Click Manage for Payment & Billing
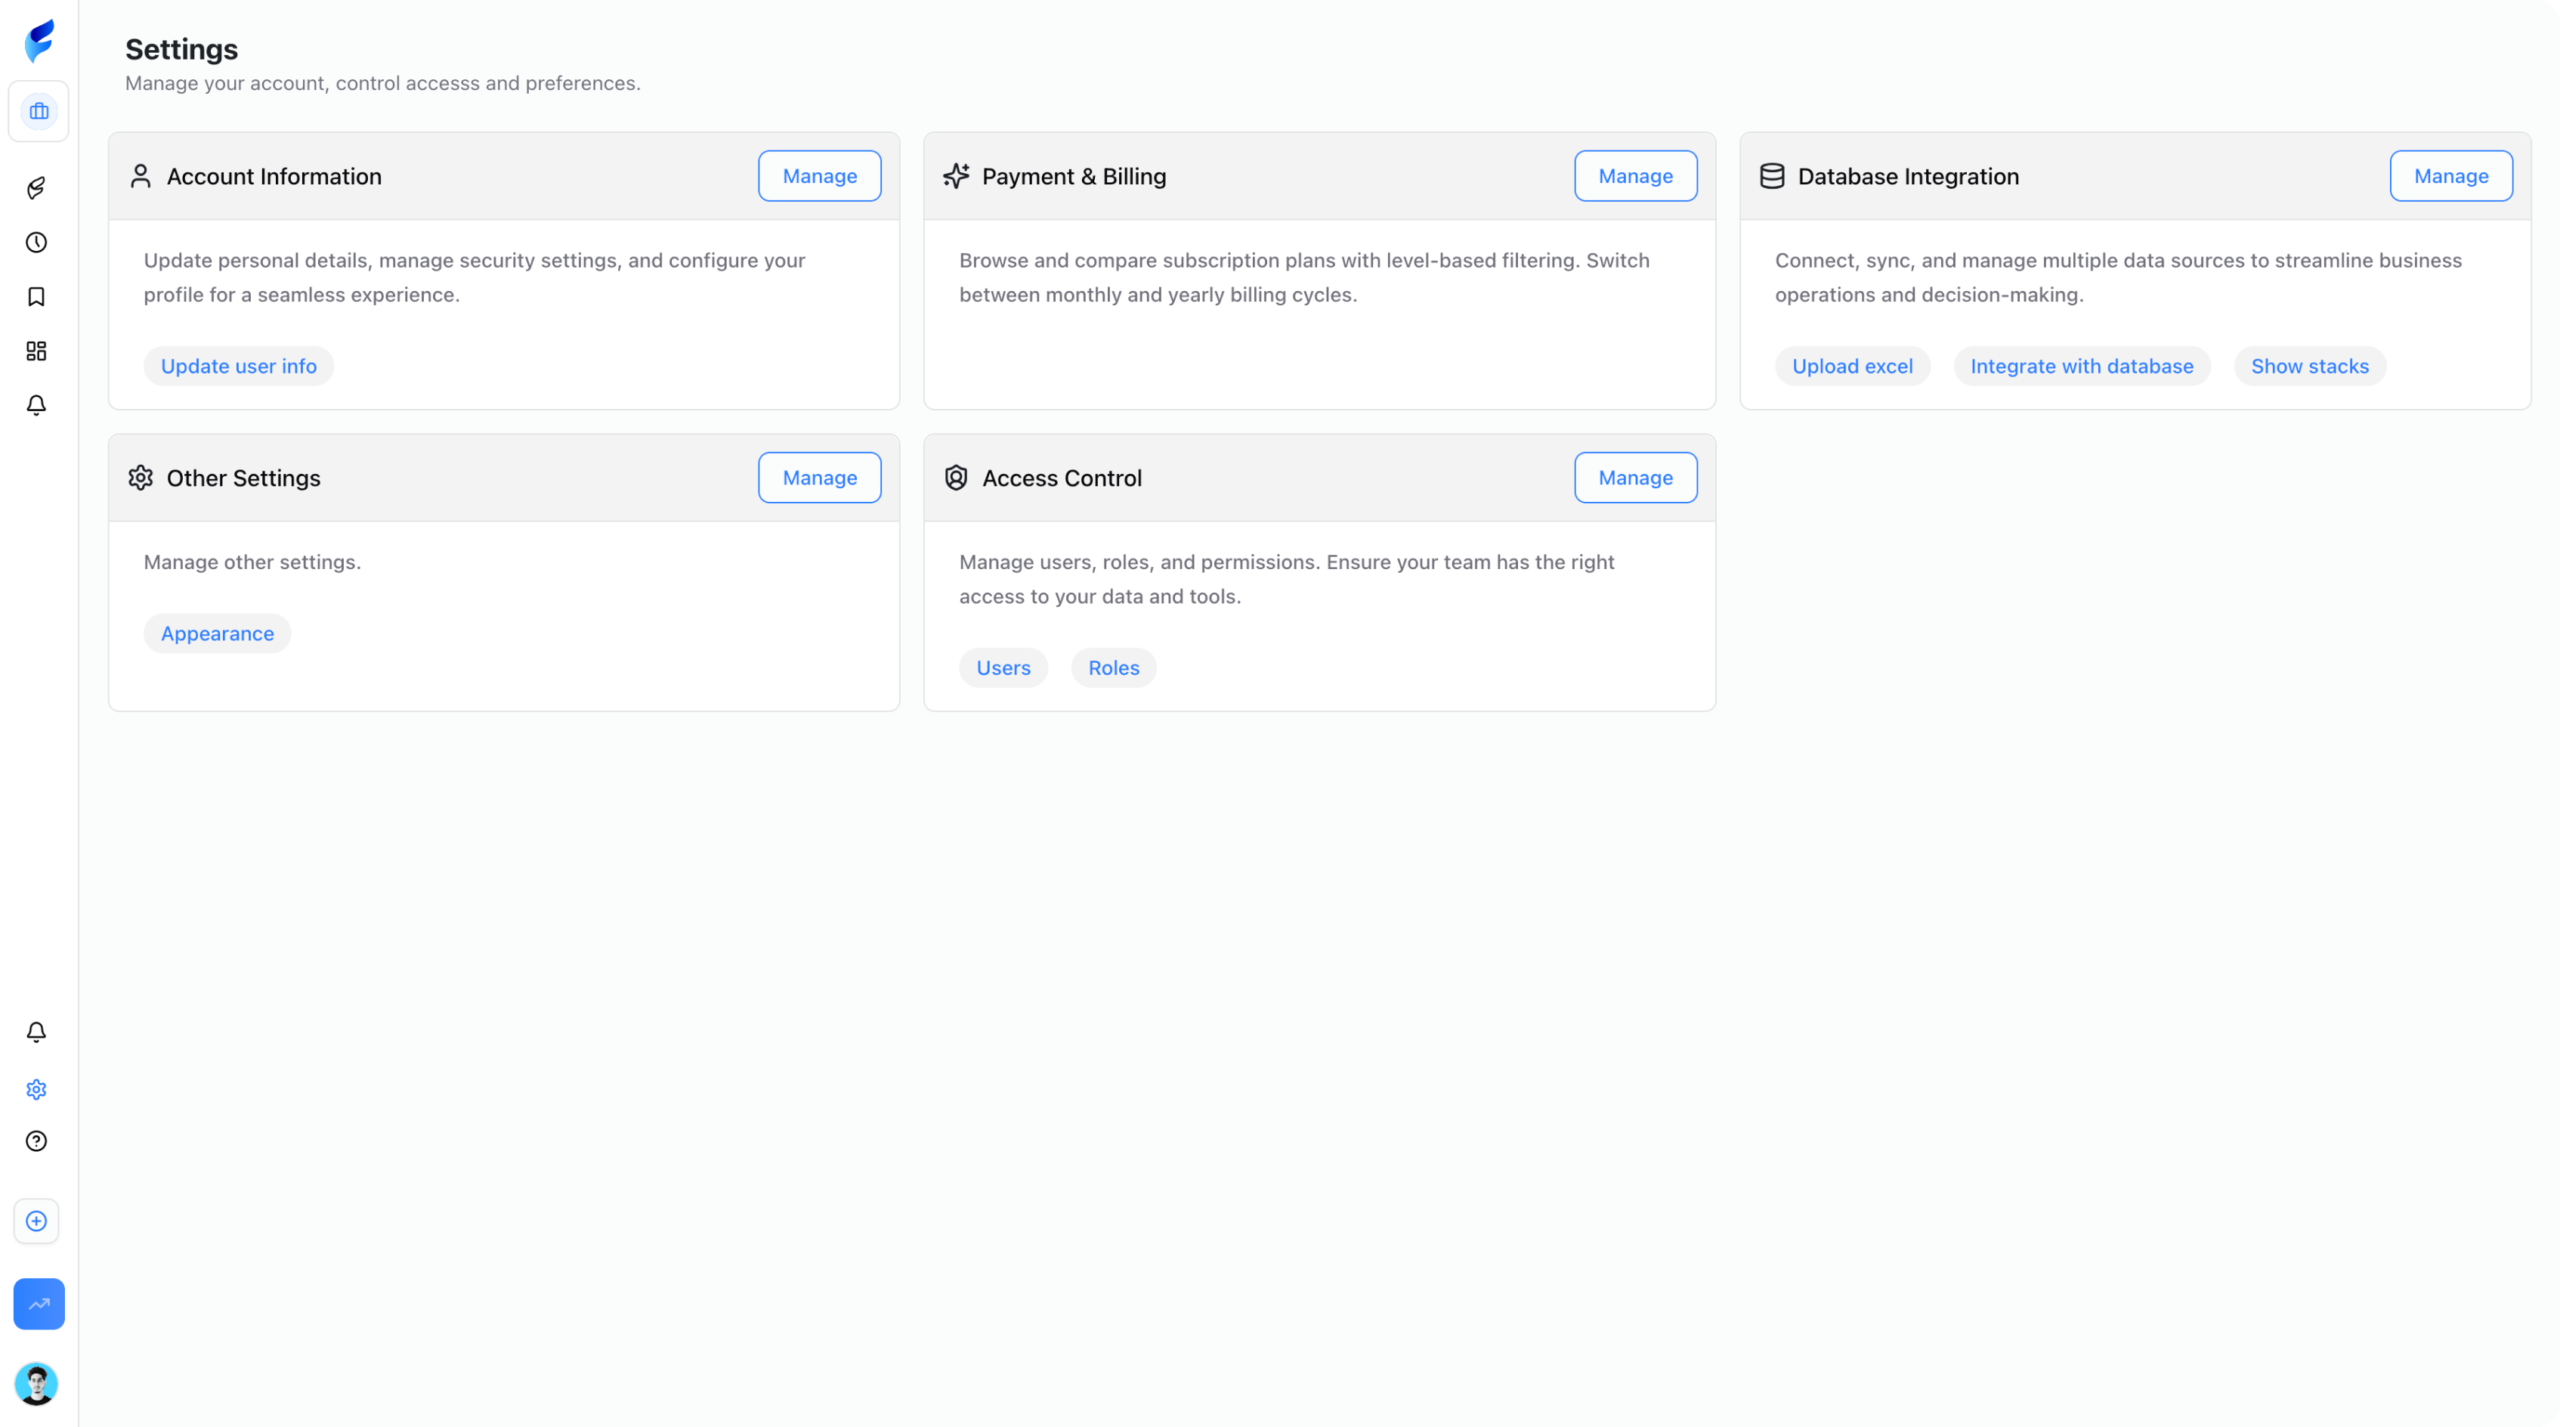The height and width of the screenshot is (1427, 2560). 1635,176
